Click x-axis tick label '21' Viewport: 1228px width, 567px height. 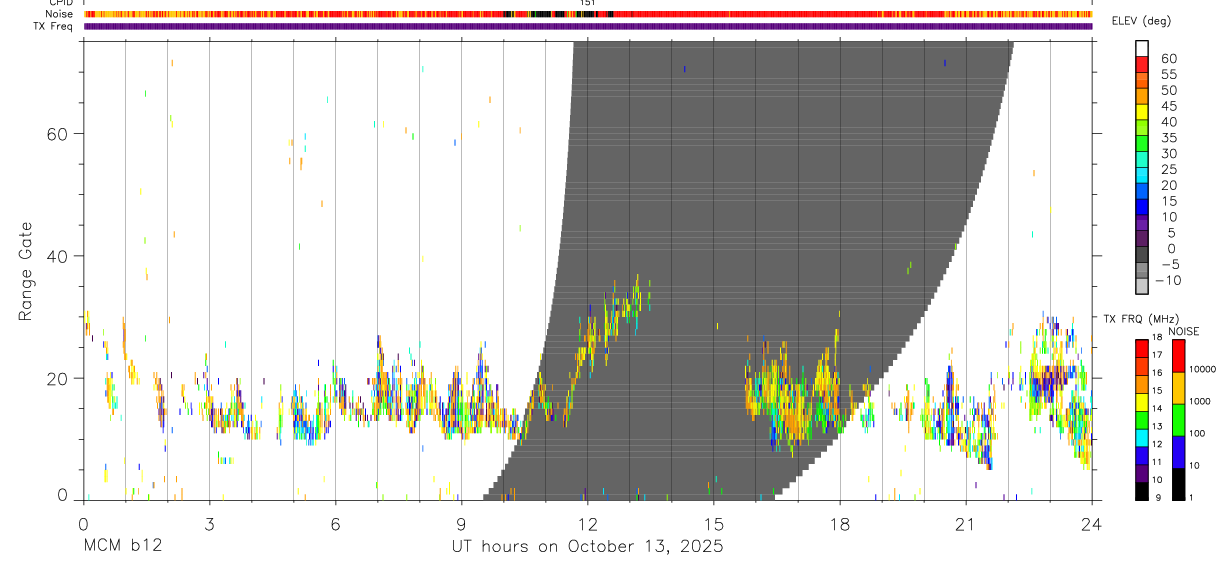click(966, 523)
